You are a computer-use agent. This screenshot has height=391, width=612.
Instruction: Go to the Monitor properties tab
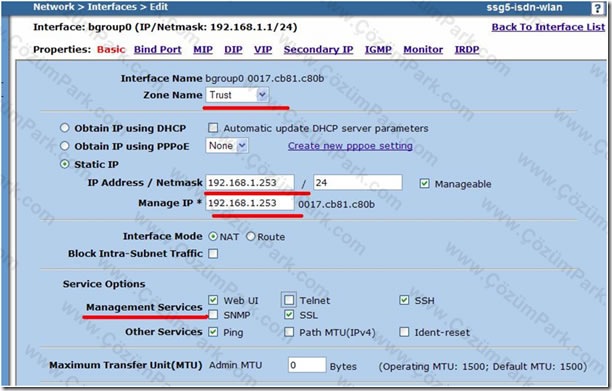pos(423,50)
